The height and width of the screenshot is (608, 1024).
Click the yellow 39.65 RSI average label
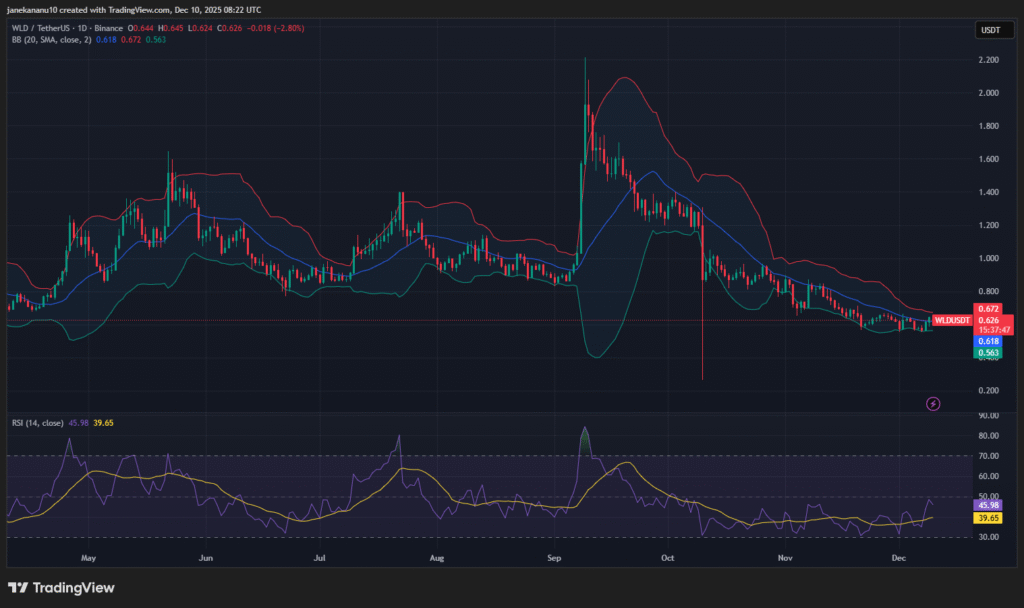click(x=988, y=518)
